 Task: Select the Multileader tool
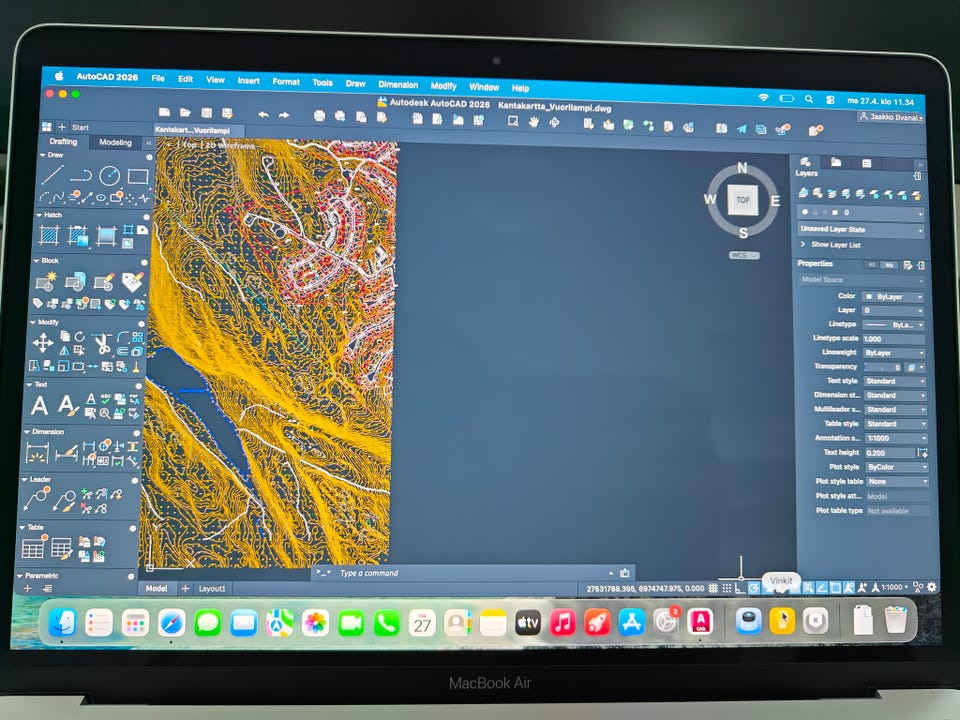tap(36, 500)
